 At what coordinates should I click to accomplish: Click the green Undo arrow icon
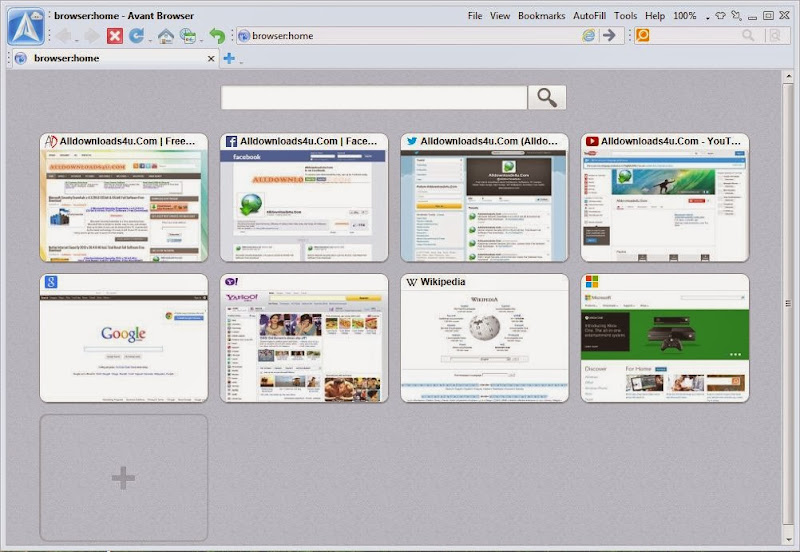click(217, 36)
